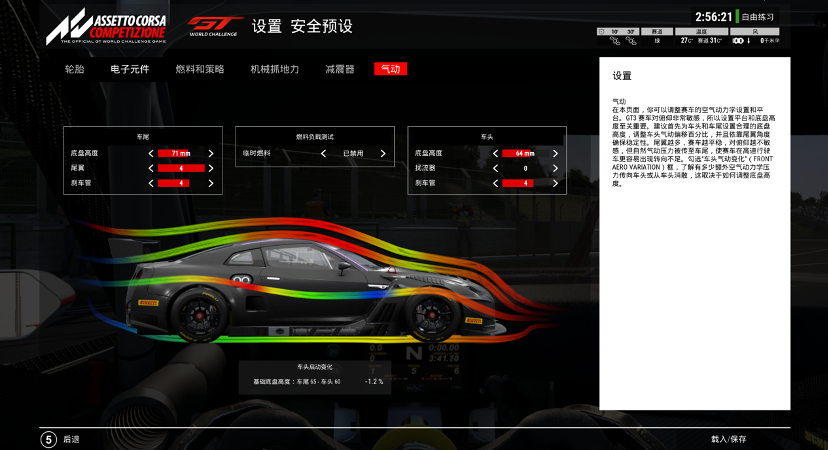
Task: Click the 车尾 panel header
Action: pyautogui.click(x=143, y=137)
